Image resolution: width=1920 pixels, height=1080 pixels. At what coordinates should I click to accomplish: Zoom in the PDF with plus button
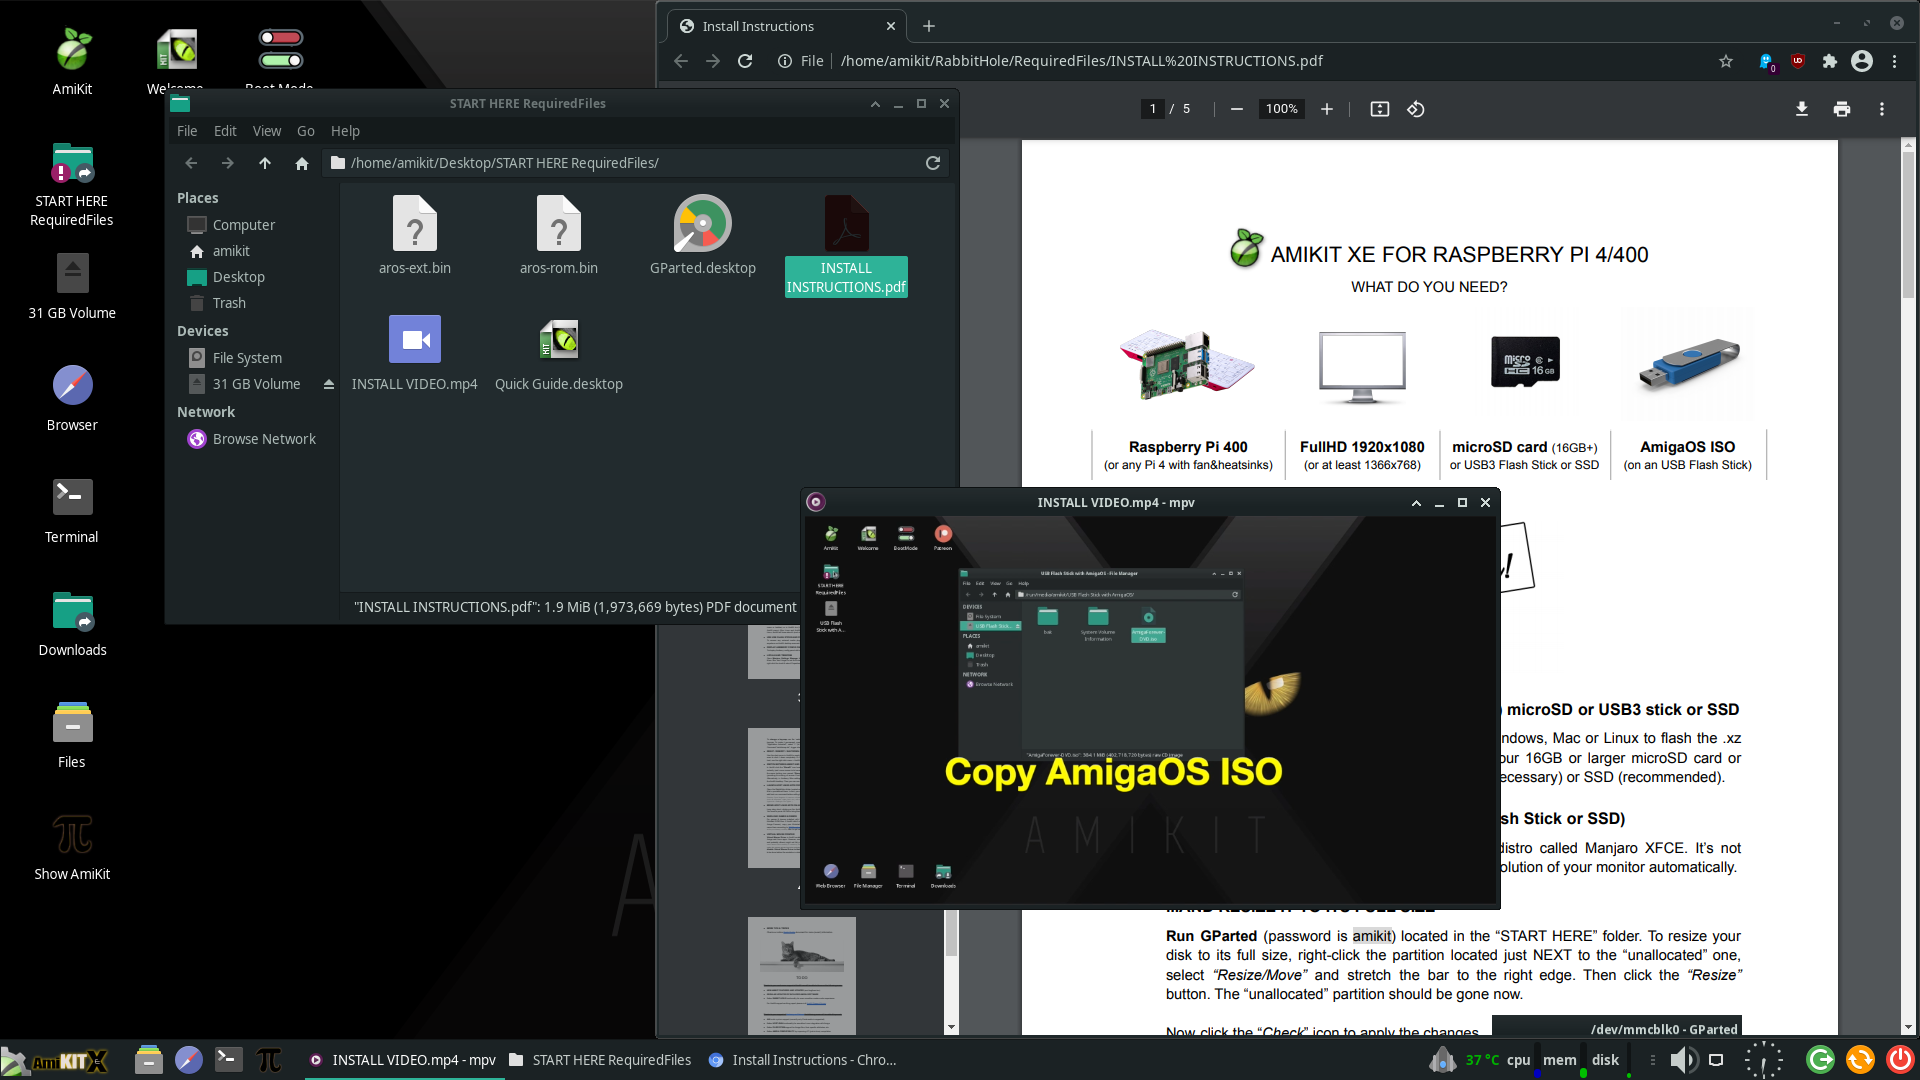(1326, 109)
